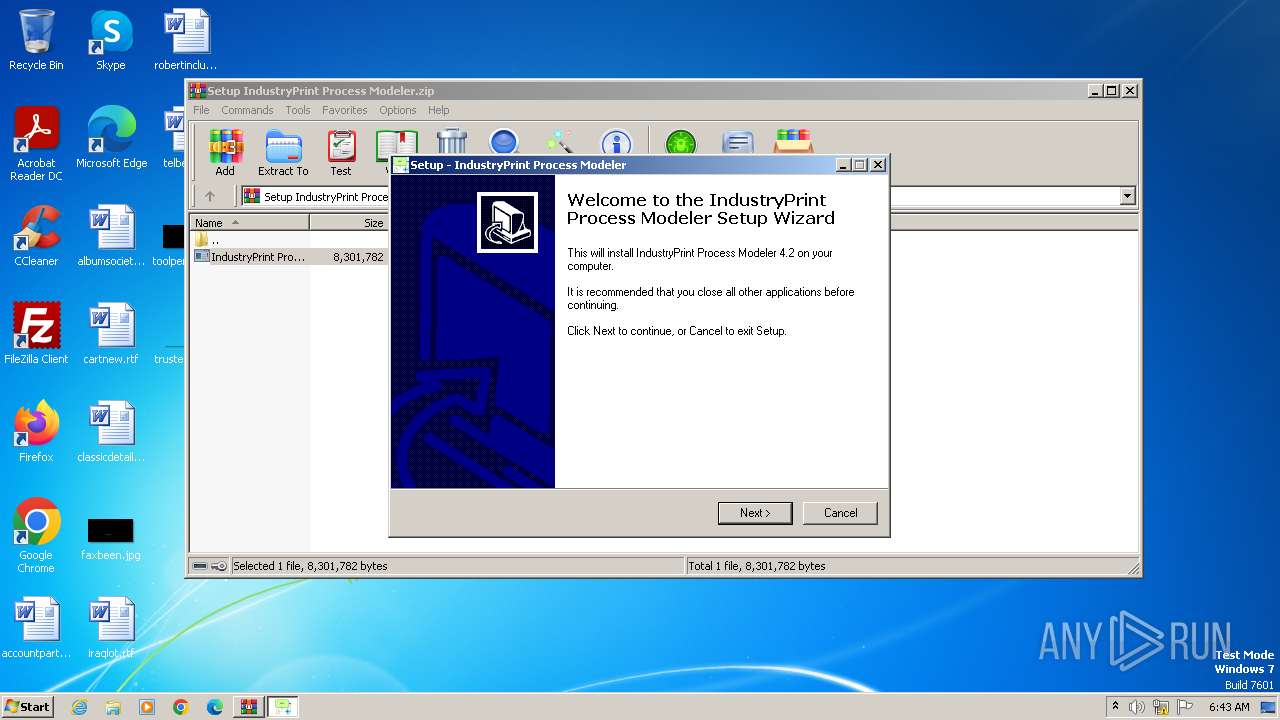Viewport: 1280px width, 720px height.
Task: Select the classicdetail... document icon
Action: 111,432
